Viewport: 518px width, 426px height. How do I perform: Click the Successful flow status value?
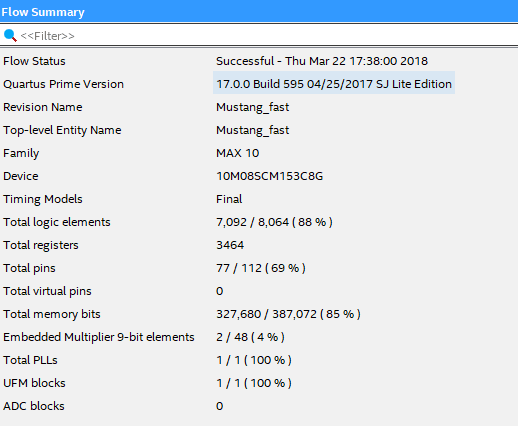coord(322,61)
